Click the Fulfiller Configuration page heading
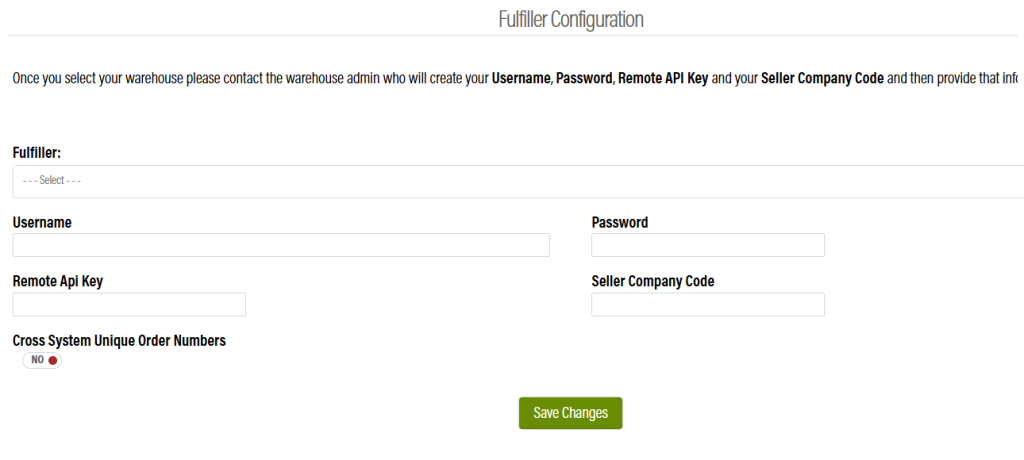The height and width of the screenshot is (460, 1024). 571,19
